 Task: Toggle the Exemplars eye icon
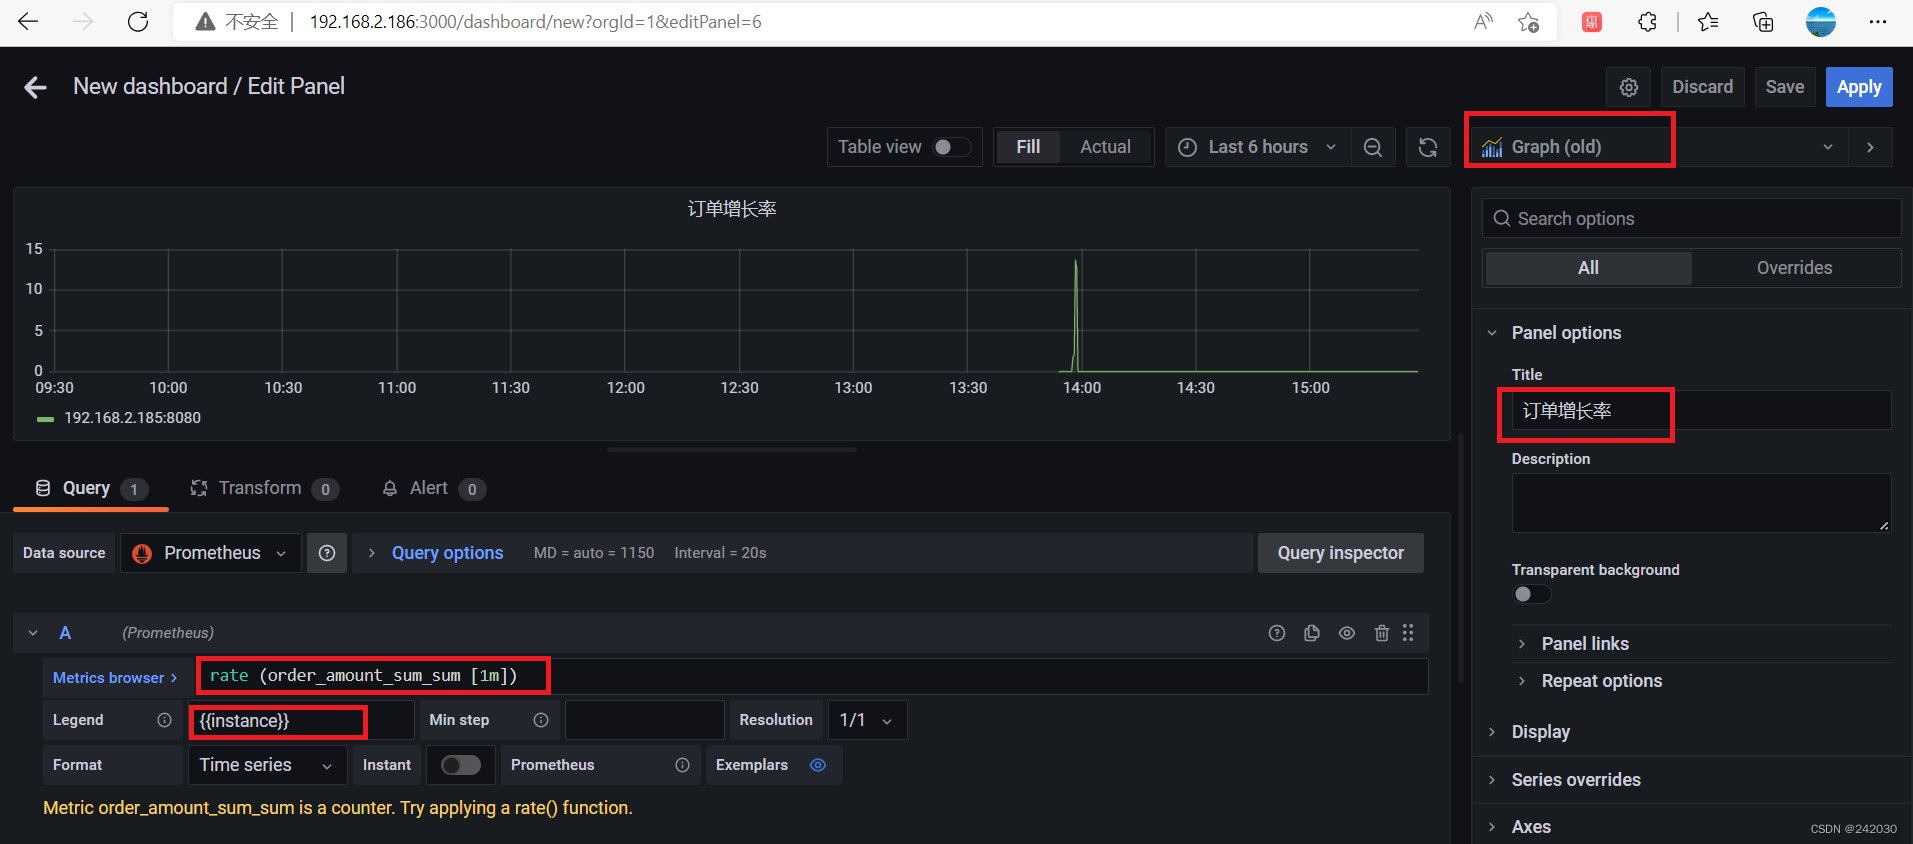tap(818, 765)
